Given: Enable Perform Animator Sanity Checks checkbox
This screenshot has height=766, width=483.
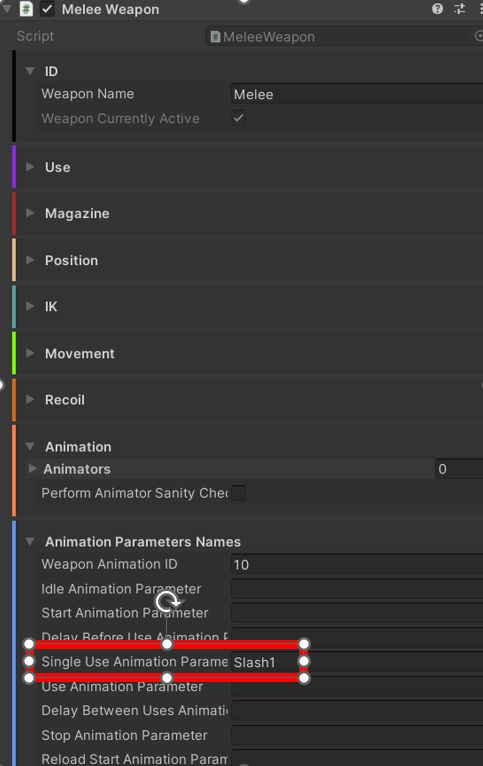Looking at the screenshot, I should [238, 493].
